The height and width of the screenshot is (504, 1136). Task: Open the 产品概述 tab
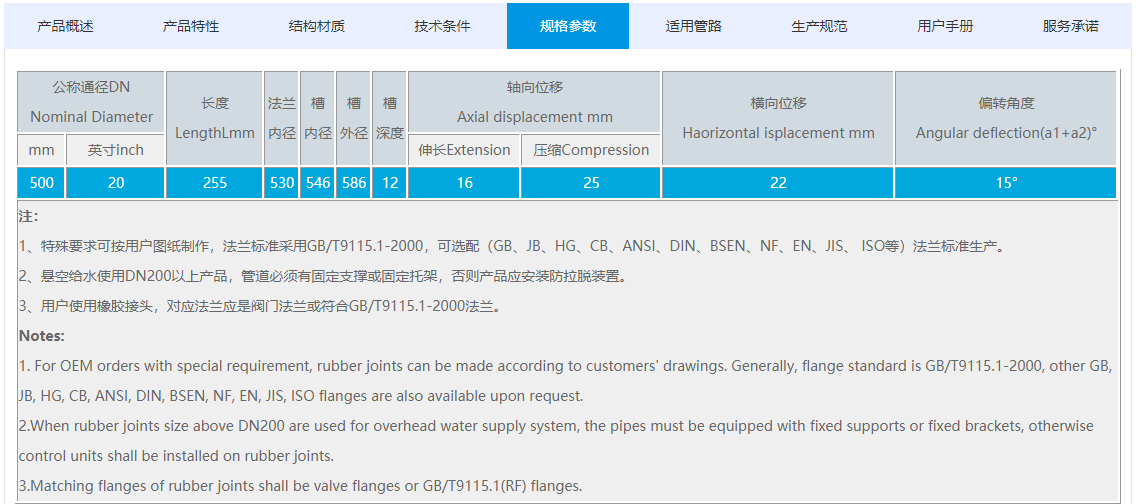[65, 26]
